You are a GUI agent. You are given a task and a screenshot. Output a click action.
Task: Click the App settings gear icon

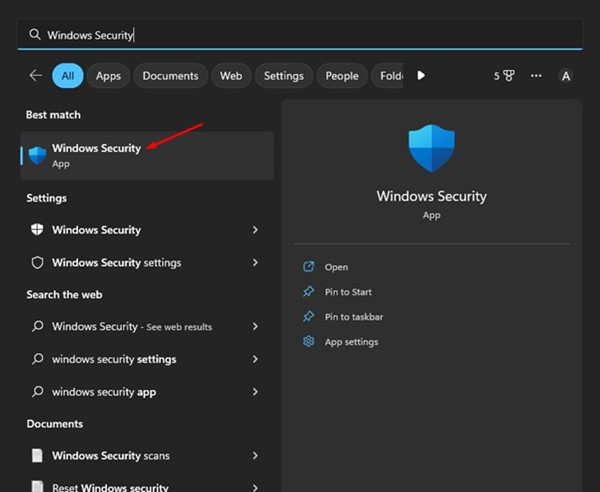tap(309, 342)
